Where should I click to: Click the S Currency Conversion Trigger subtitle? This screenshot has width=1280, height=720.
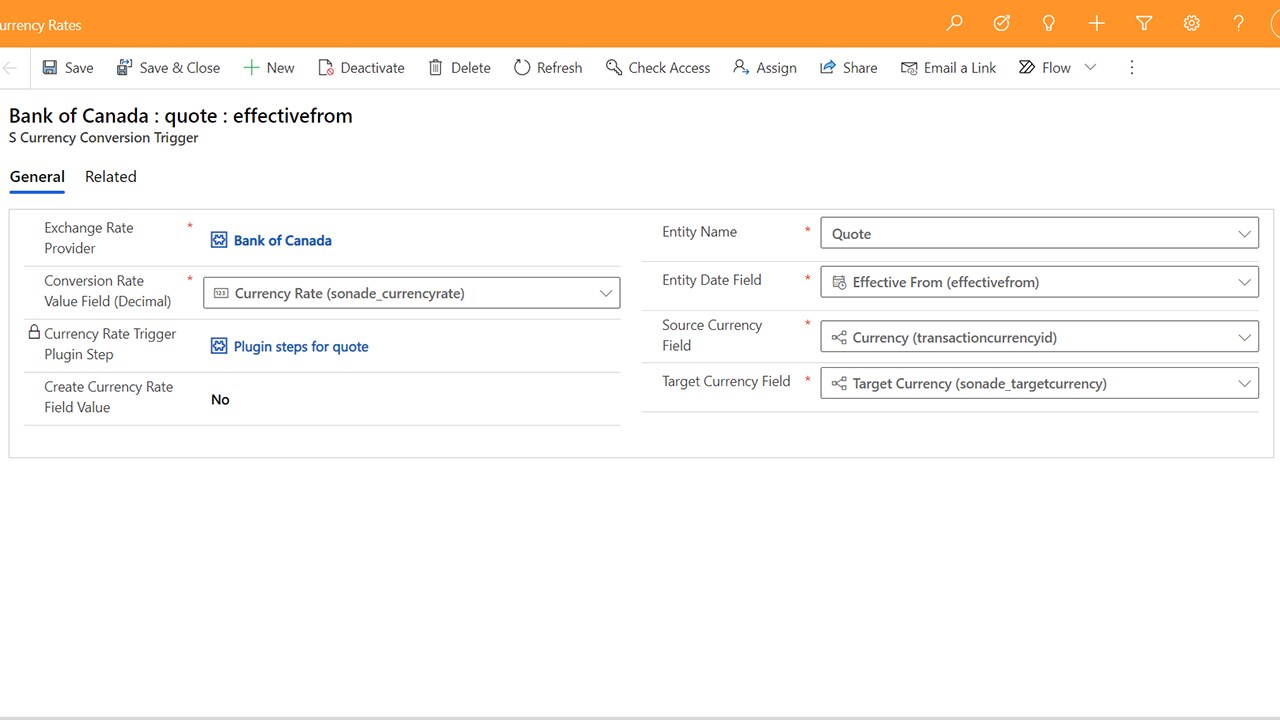click(x=104, y=138)
